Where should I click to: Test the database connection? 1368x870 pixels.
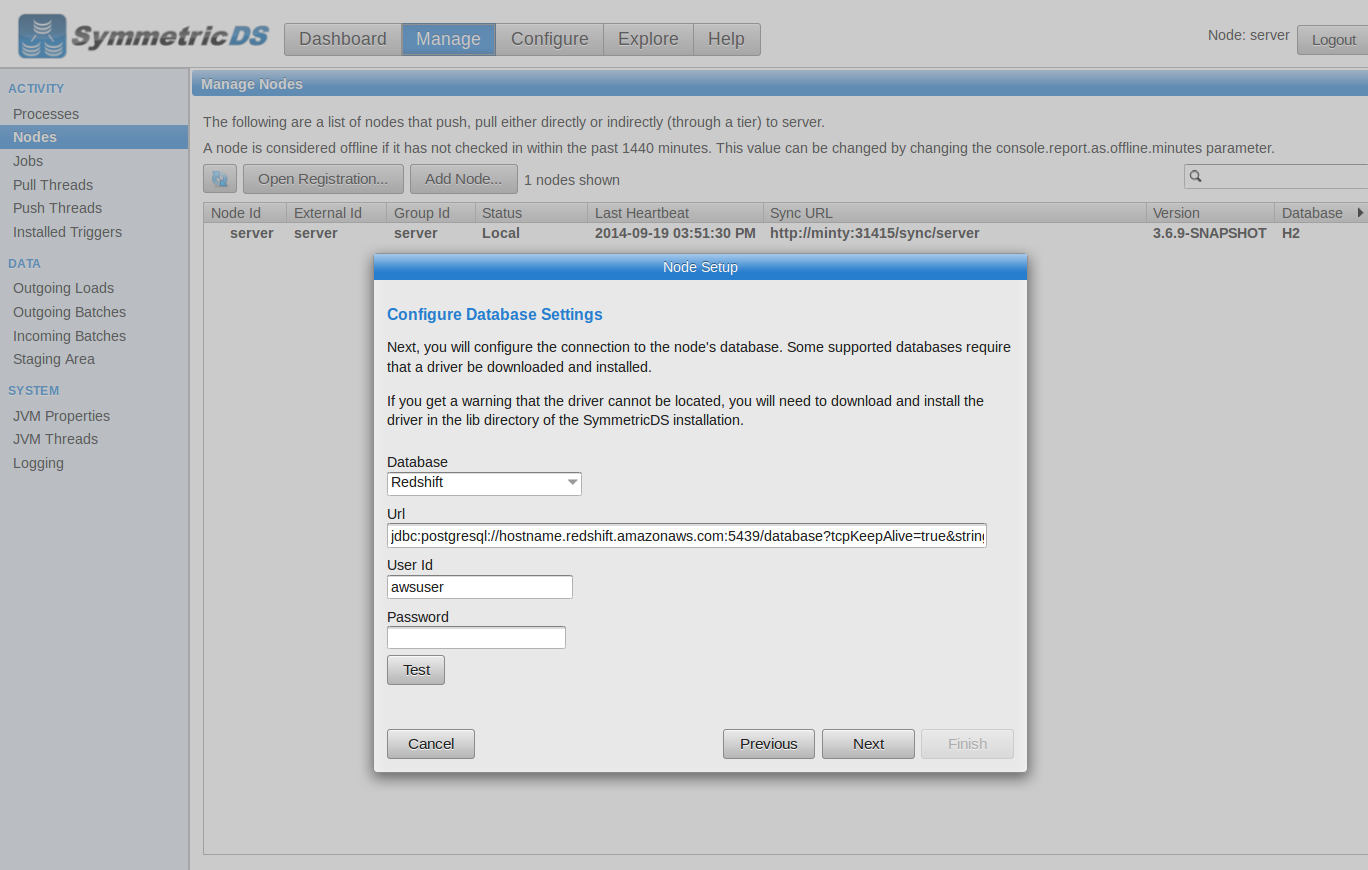pyautogui.click(x=416, y=670)
